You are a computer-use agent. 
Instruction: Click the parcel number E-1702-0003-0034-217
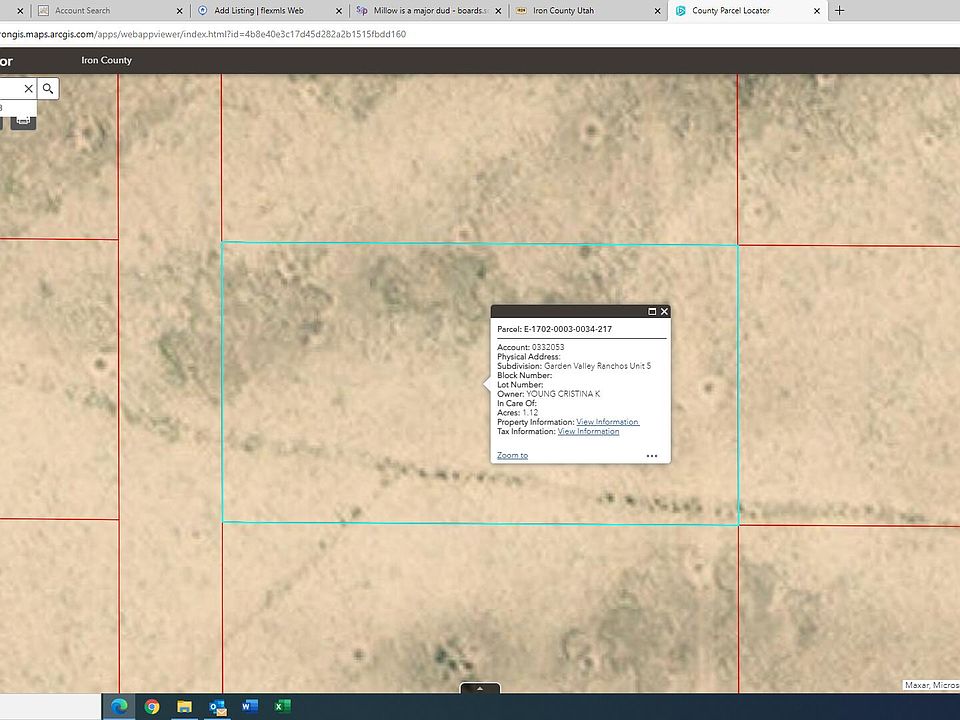click(568, 329)
